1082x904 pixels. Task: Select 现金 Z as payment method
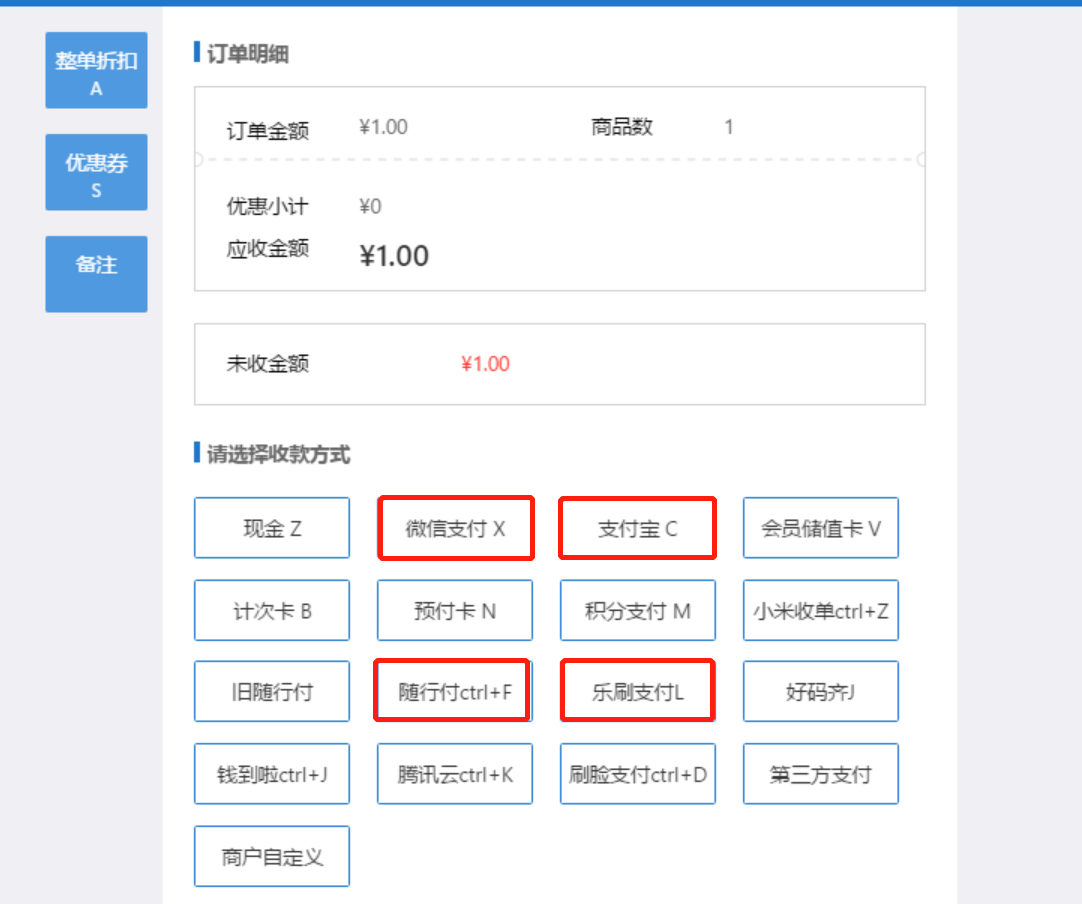[x=272, y=528]
